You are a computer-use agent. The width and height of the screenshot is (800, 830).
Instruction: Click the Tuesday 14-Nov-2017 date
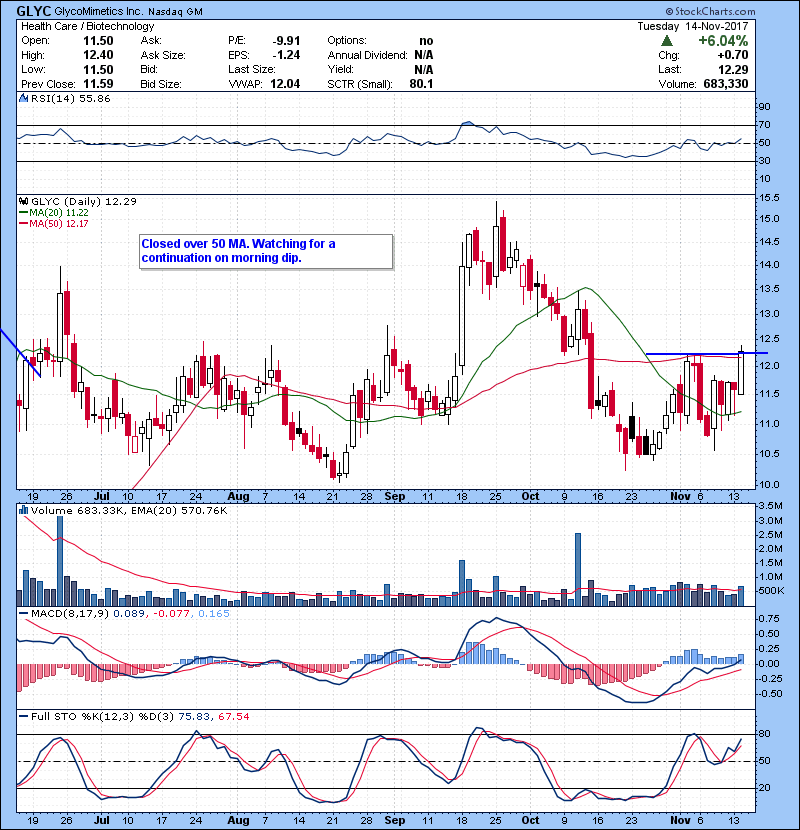coord(693,26)
